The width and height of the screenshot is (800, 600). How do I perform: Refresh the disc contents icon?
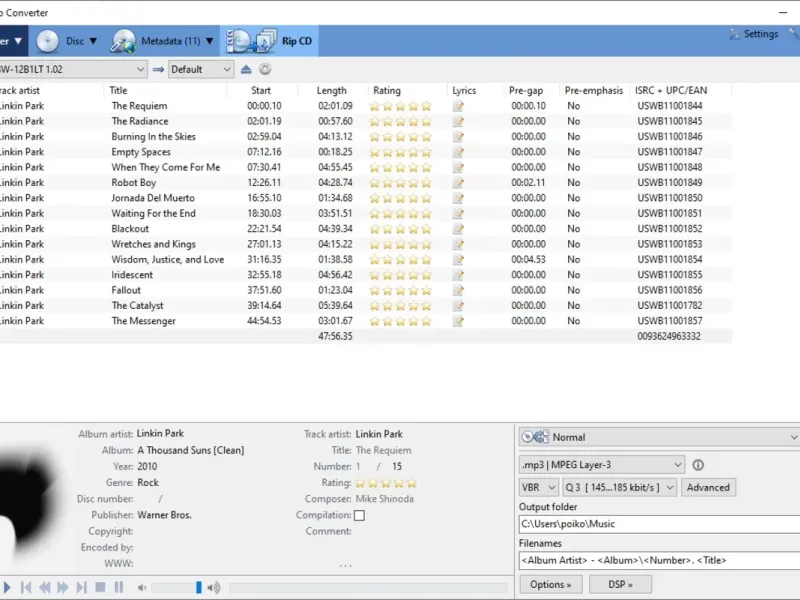(265, 69)
